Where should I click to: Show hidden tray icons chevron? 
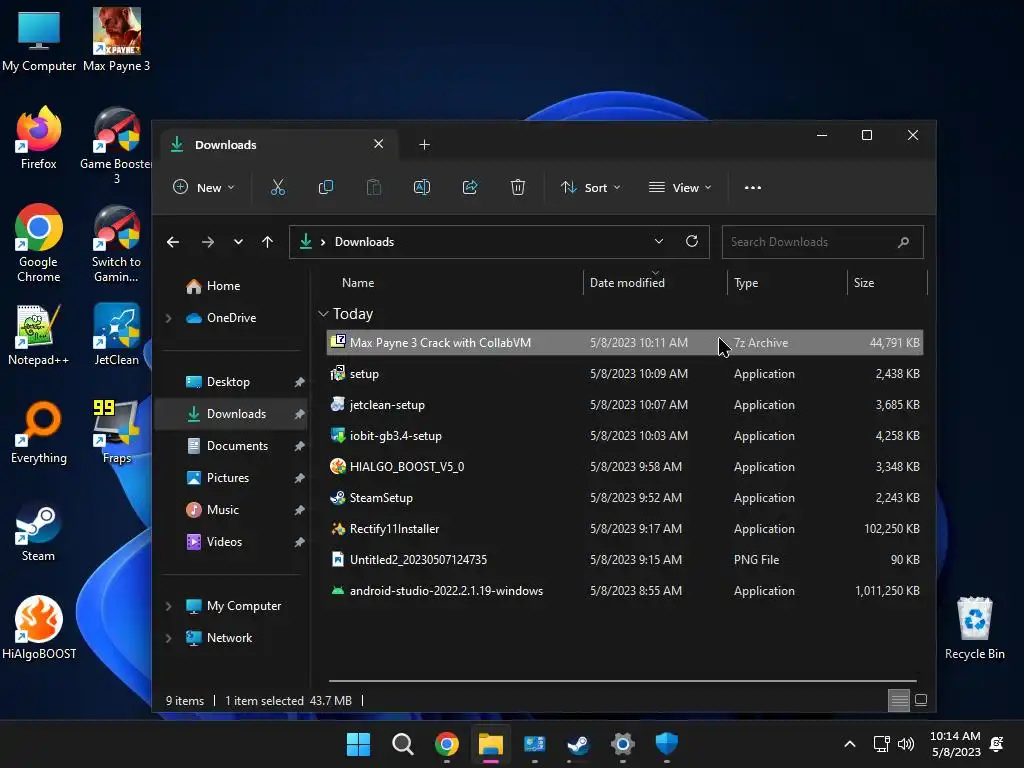(850, 744)
